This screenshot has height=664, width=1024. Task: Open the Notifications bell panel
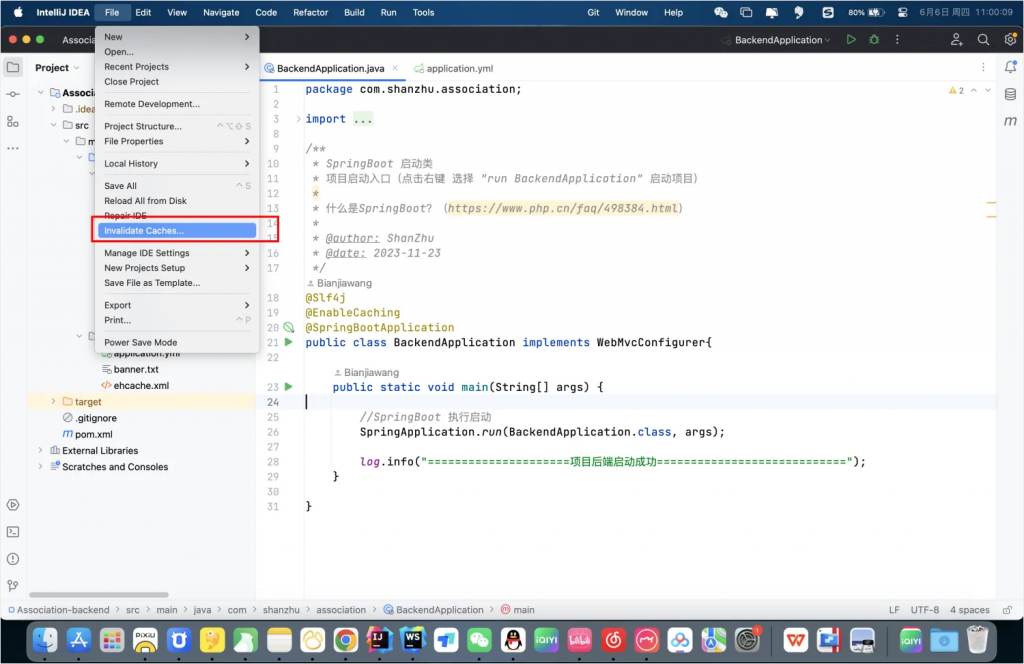point(1010,67)
